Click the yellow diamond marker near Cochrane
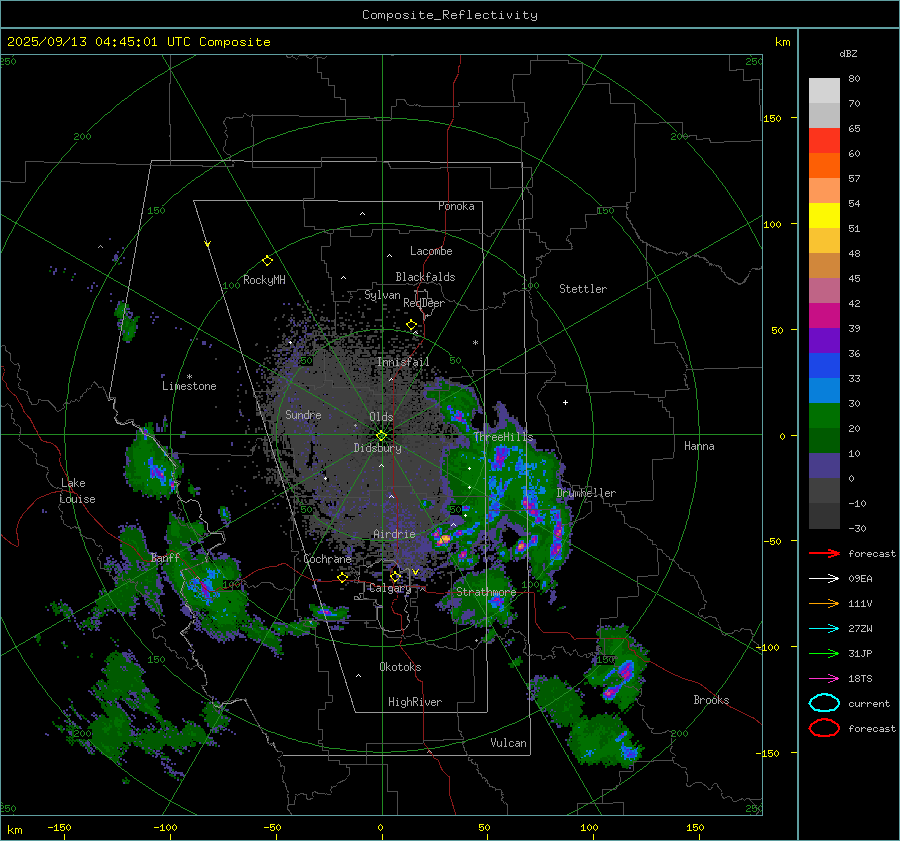900x841 pixels. (343, 578)
